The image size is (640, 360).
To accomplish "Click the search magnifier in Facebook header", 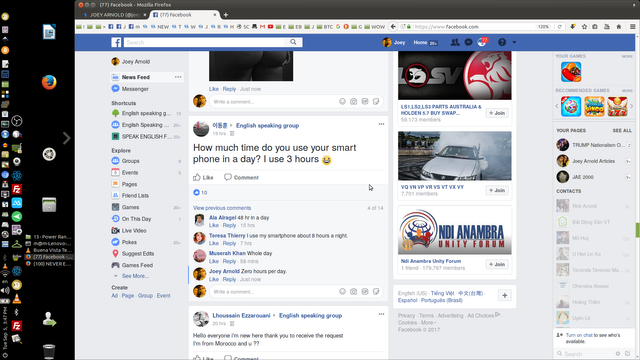I will point(293,42).
